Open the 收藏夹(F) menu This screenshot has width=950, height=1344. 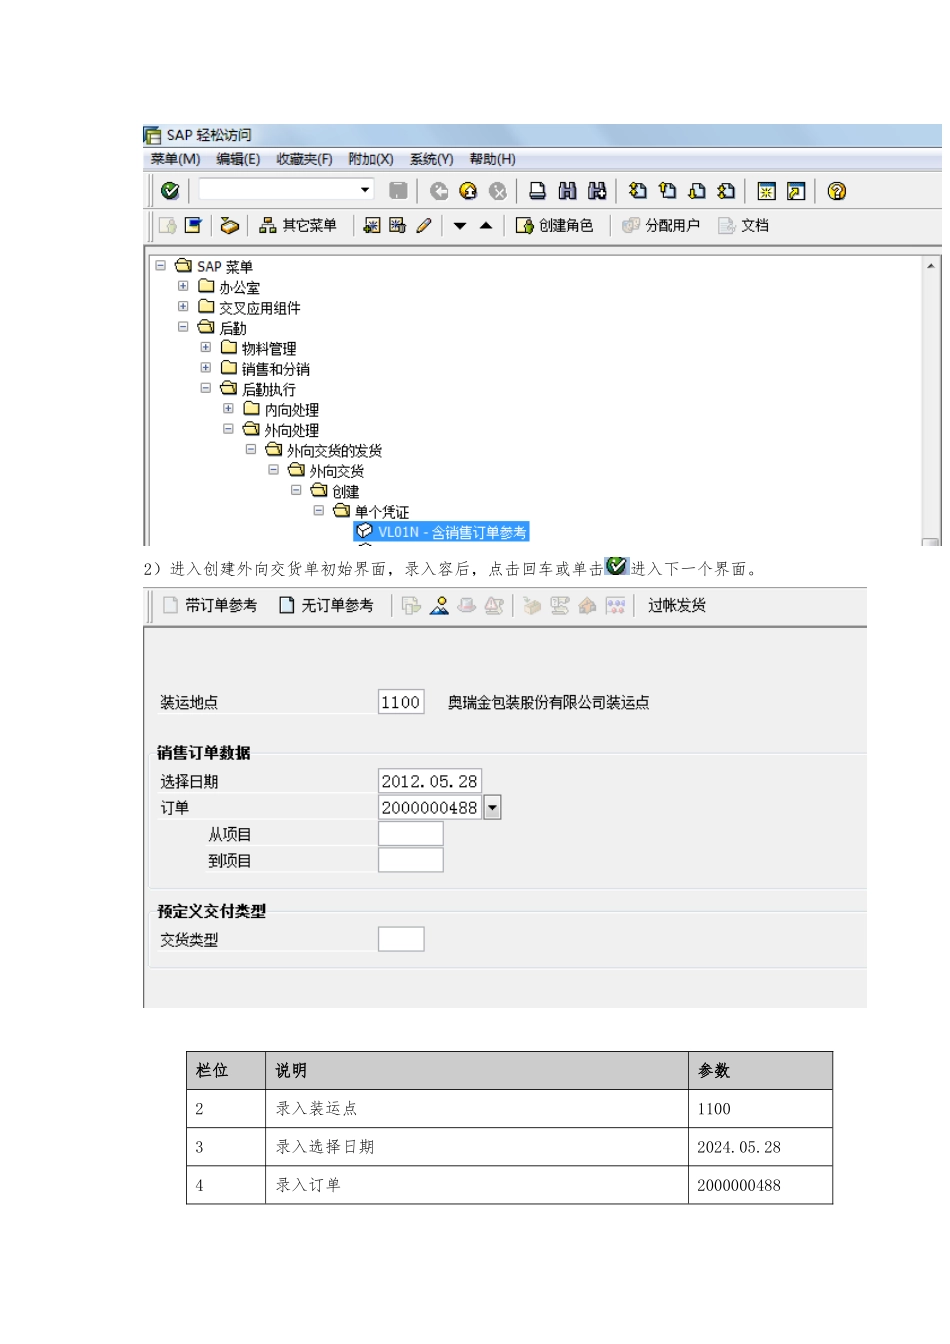tap(304, 159)
